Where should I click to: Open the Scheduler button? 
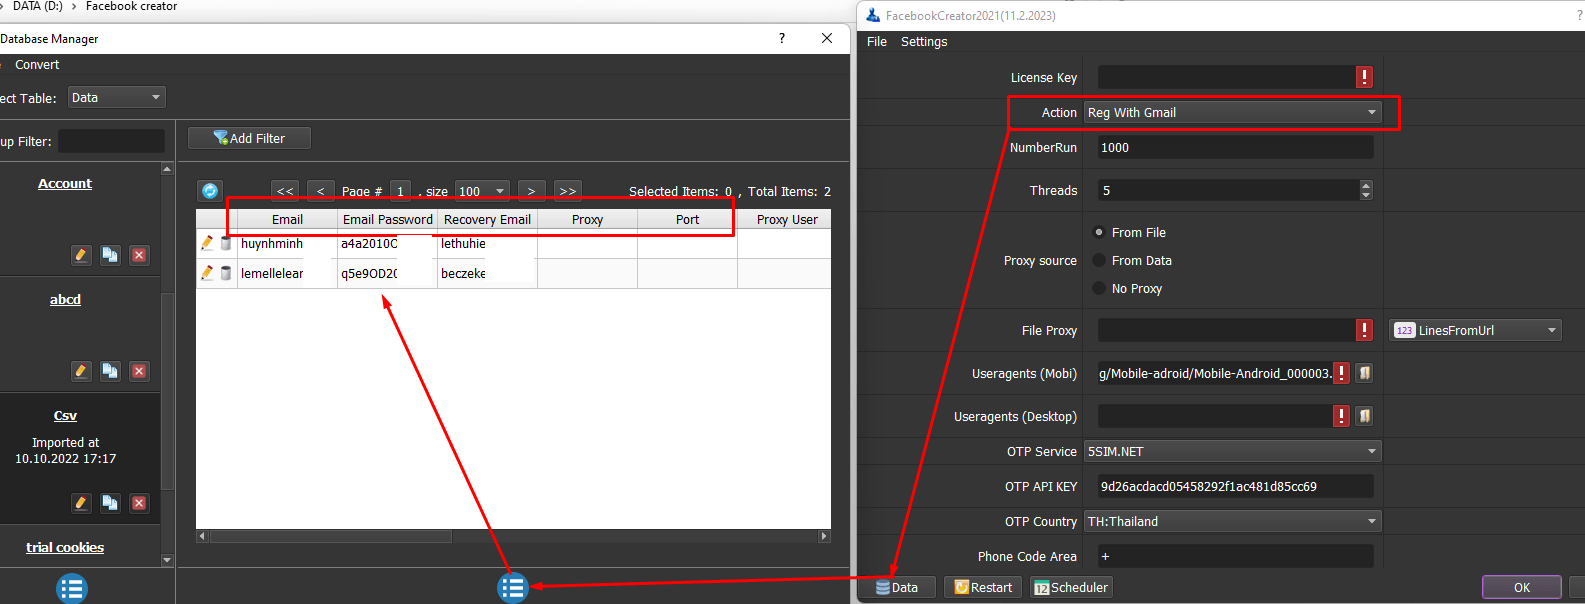1071,587
